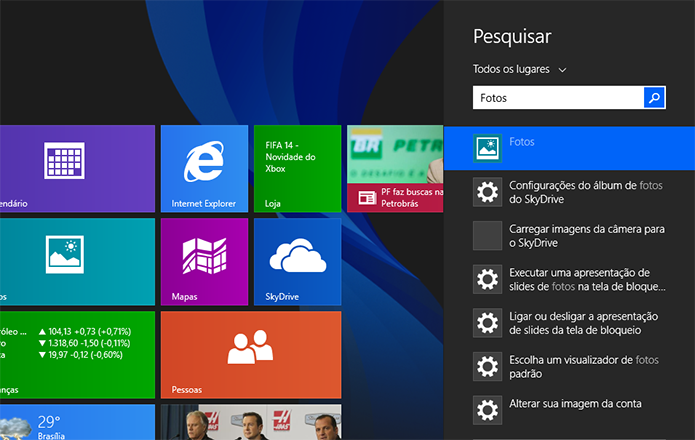Screen dimensions: 695x440
Task: Open the sports news photo tile
Action: (x=251, y=422)
